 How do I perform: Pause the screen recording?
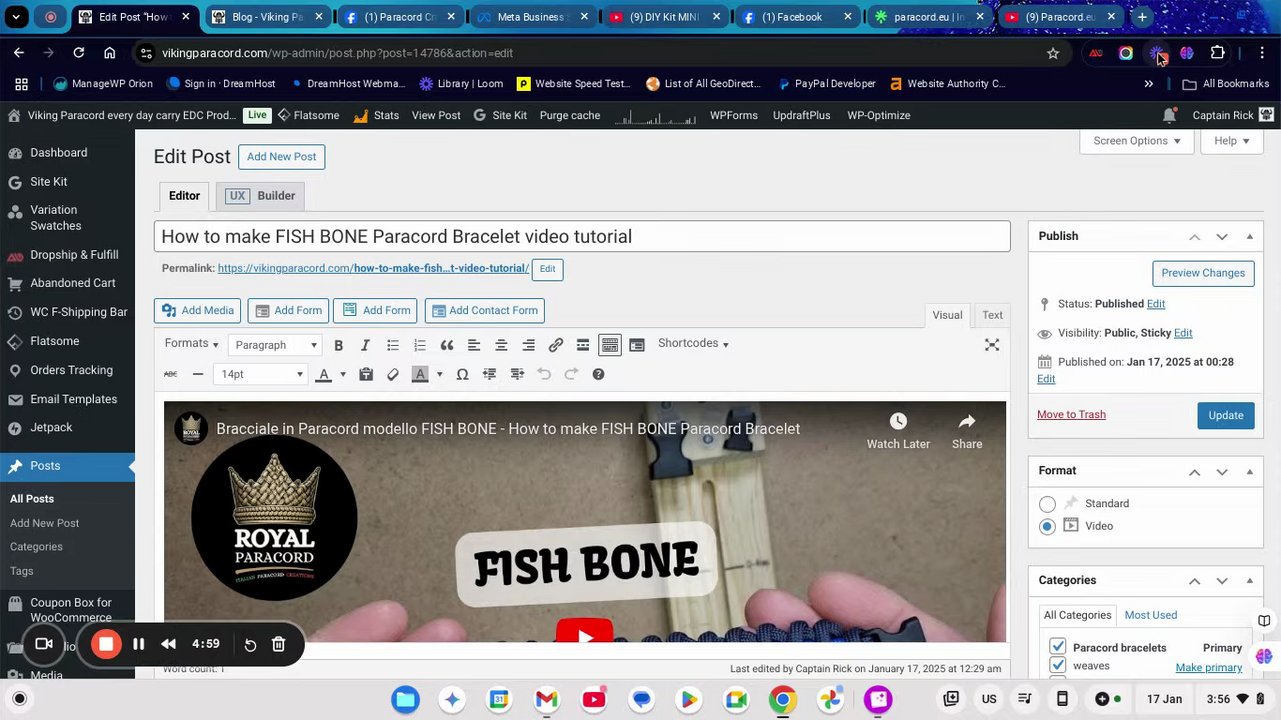click(139, 645)
